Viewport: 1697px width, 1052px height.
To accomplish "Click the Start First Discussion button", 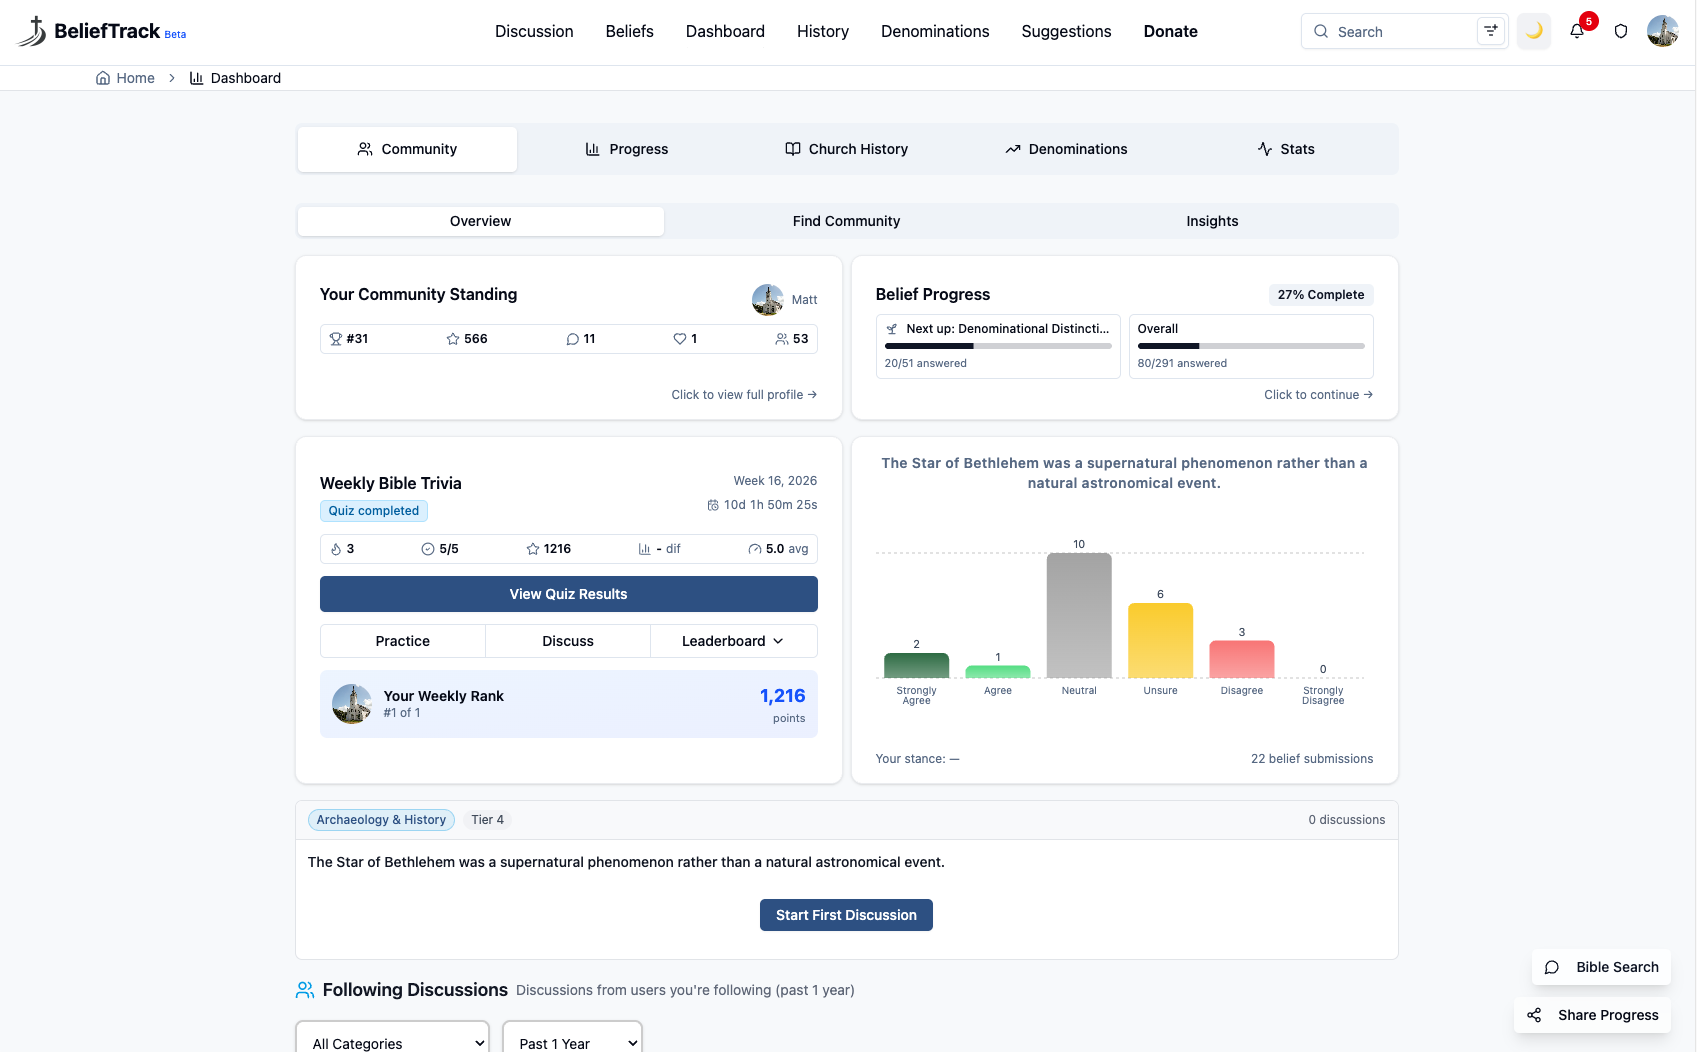I will click(x=846, y=915).
